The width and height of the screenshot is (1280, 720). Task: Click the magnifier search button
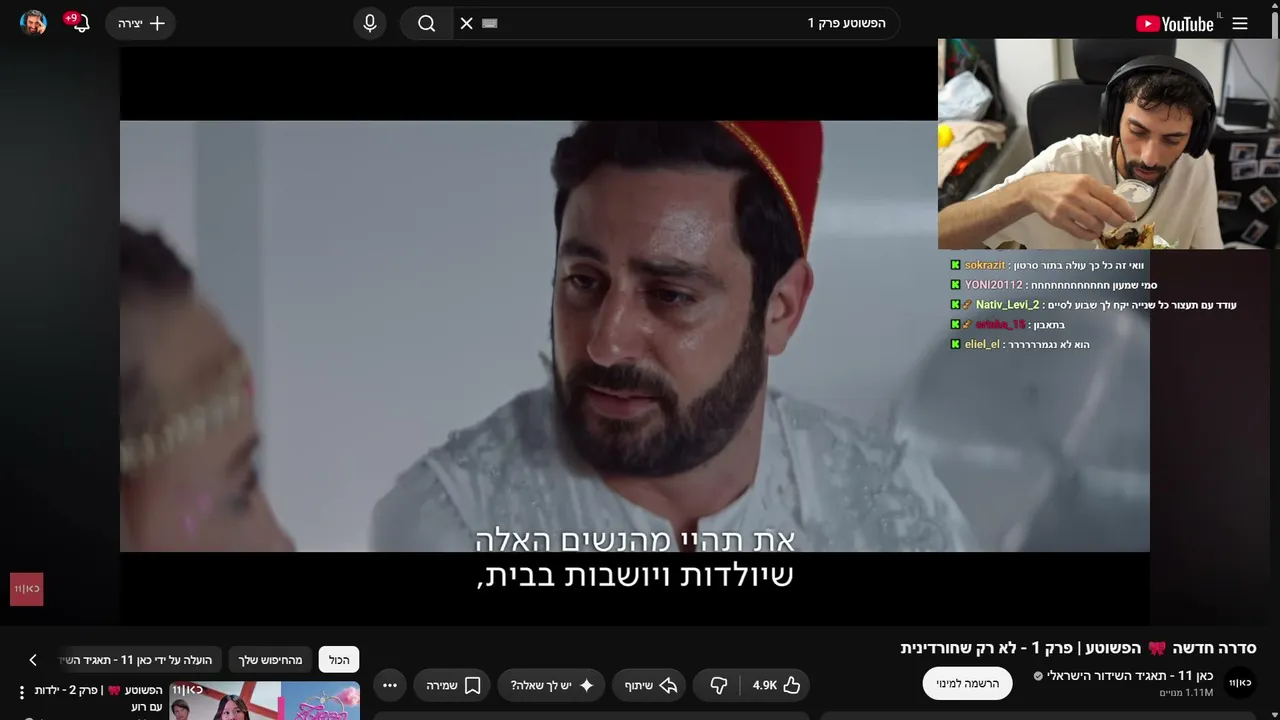click(x=427, y=23)
